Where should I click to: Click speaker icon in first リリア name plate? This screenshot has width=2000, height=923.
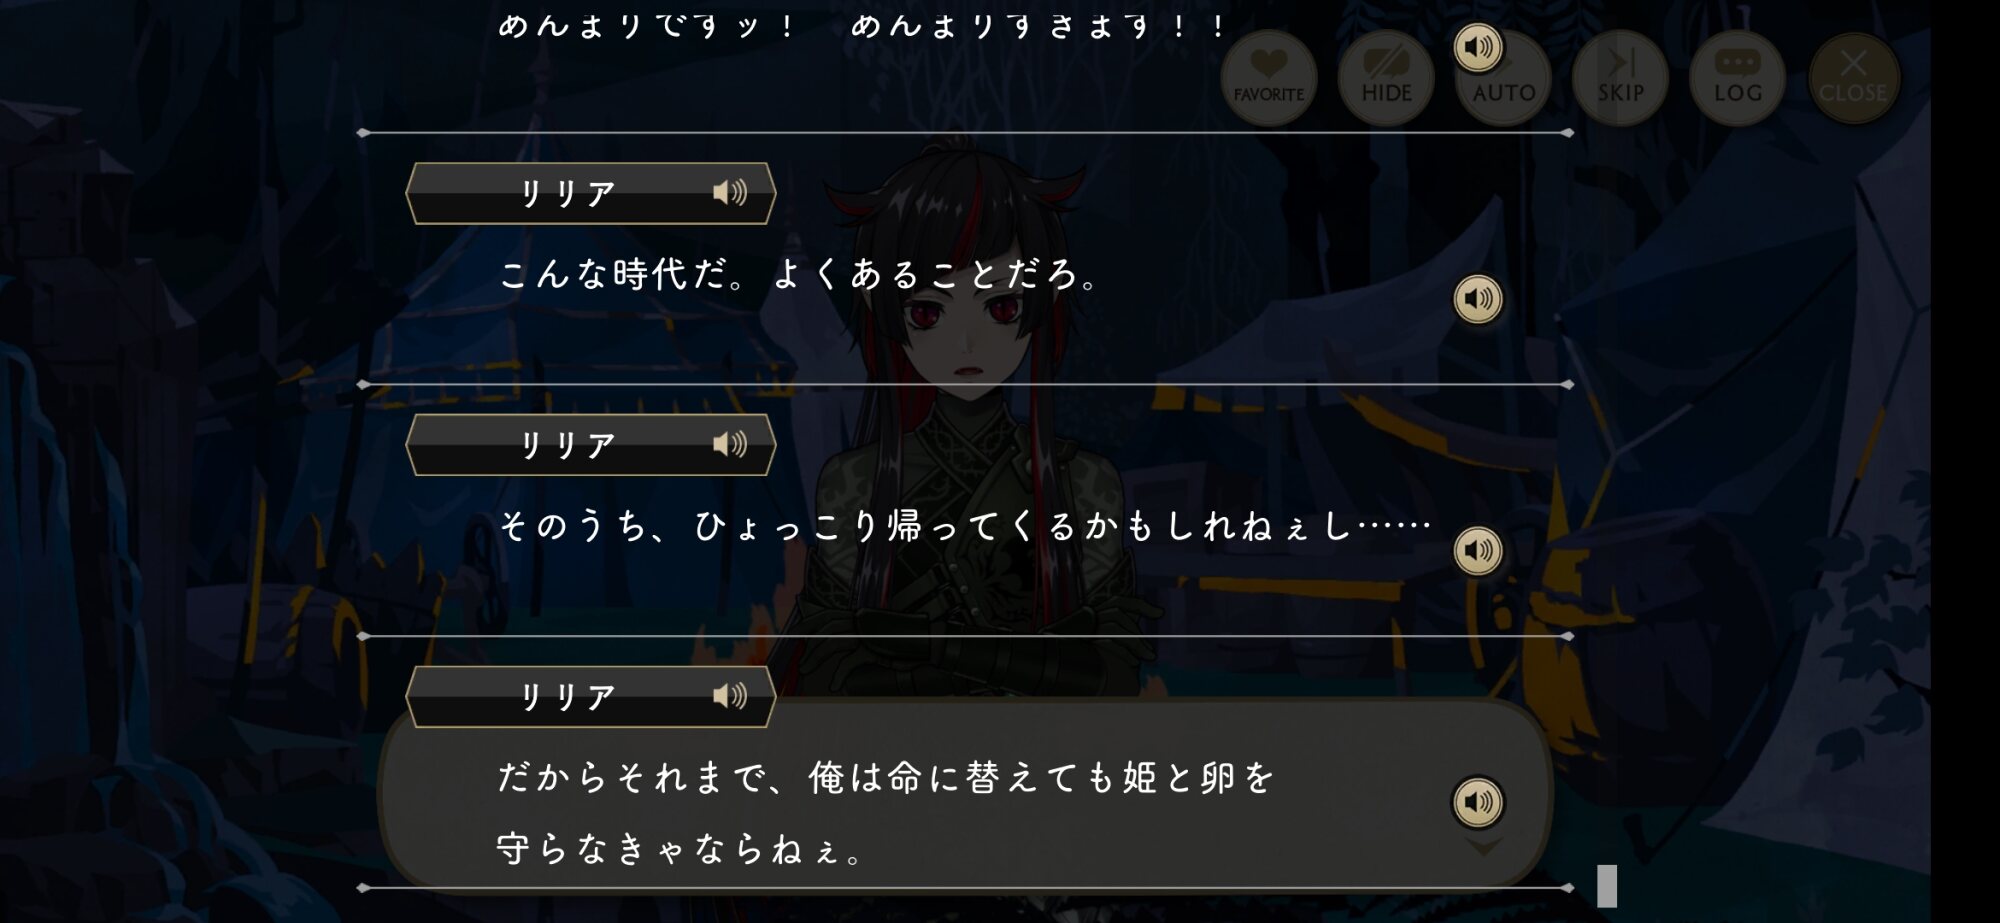[x=730, y=192]
